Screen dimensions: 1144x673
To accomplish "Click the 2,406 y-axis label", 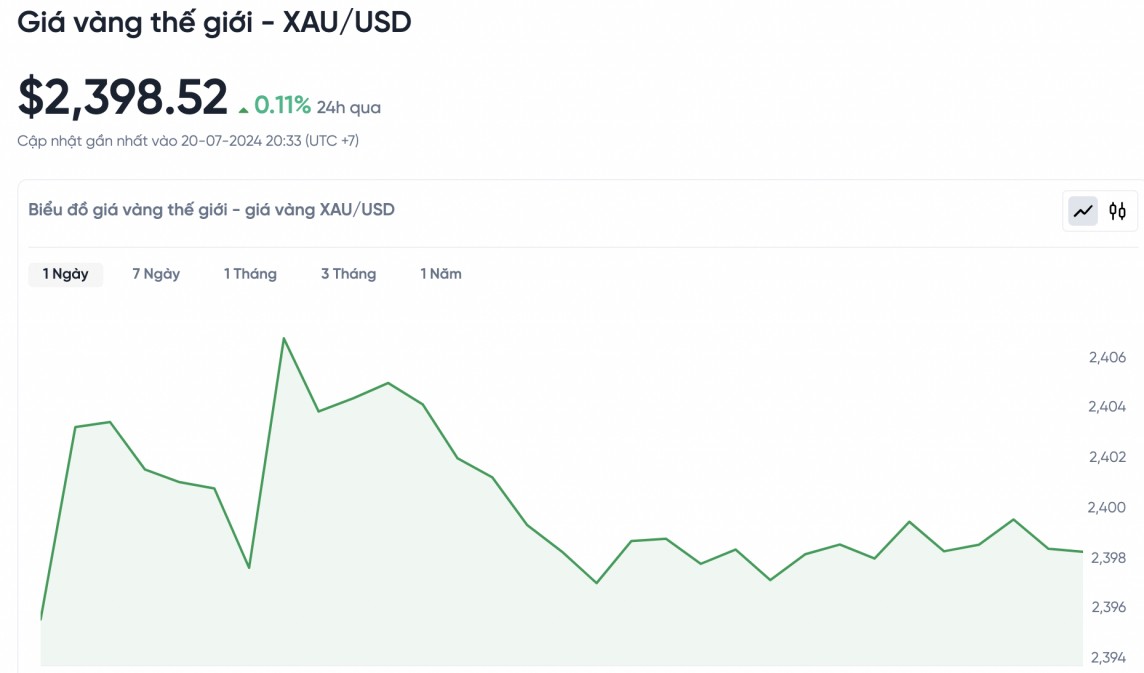I will 1107,357.
